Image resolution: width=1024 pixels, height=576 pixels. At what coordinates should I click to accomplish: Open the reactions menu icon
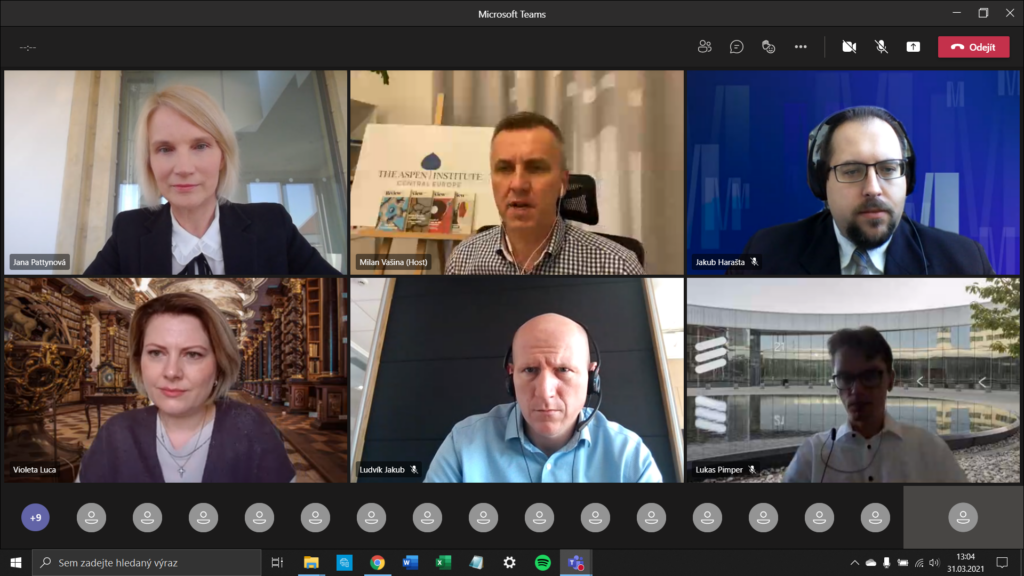pyautogui.click(x=768, y=47)
